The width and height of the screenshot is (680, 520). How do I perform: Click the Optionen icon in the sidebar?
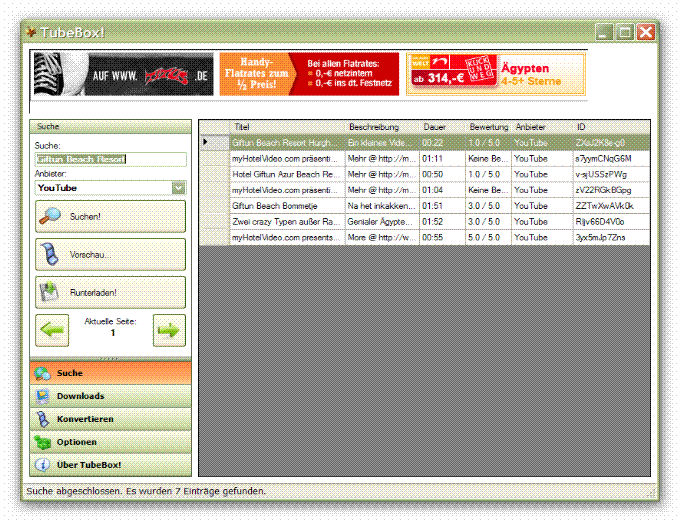42,442
